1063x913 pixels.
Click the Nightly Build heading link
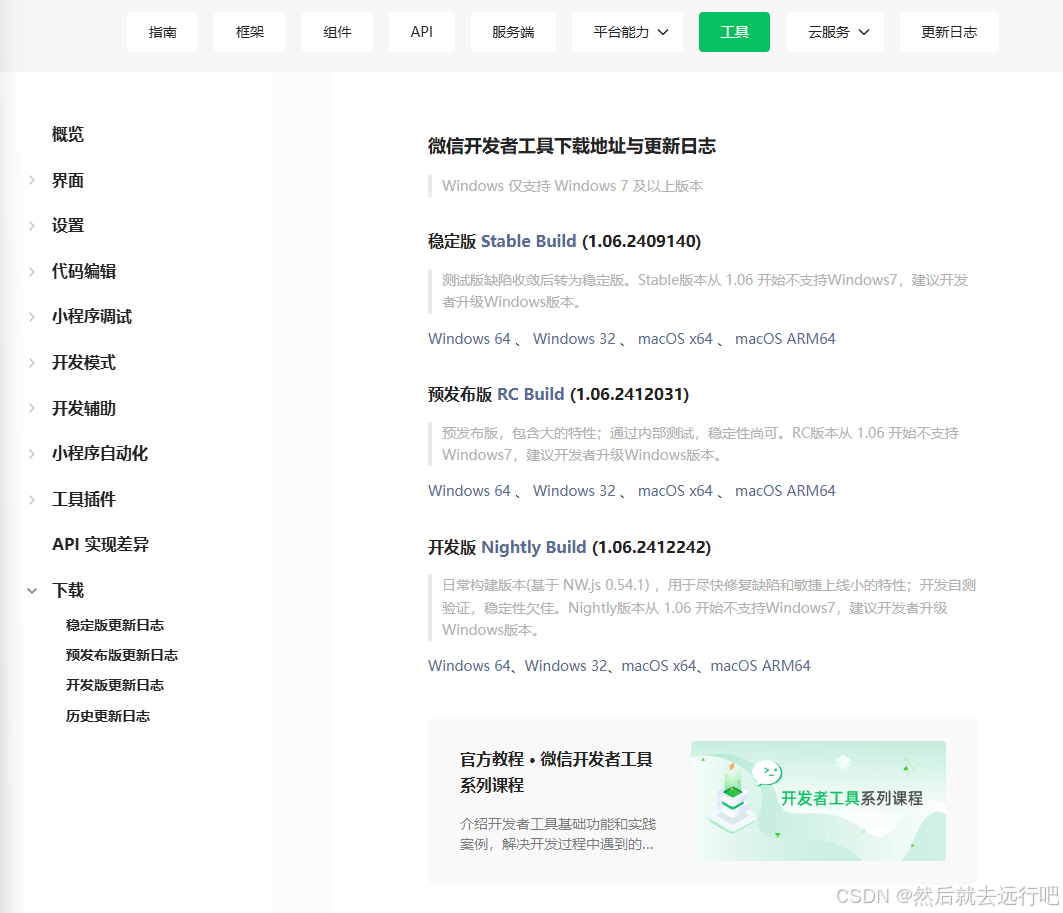click(x=534, y=548)
